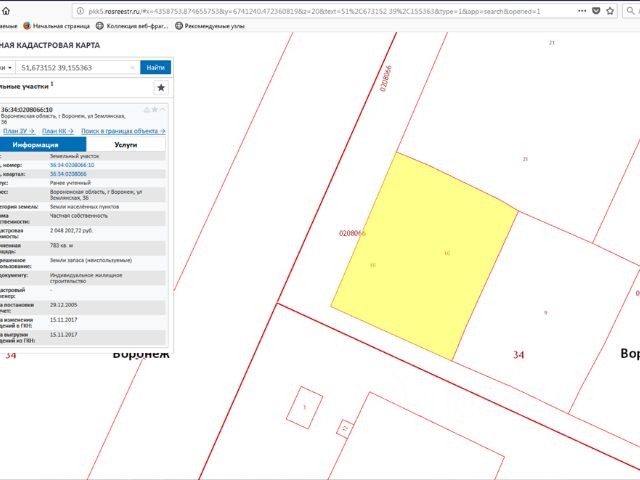Add the parcel to favorites via the small star

coord(155,109)
